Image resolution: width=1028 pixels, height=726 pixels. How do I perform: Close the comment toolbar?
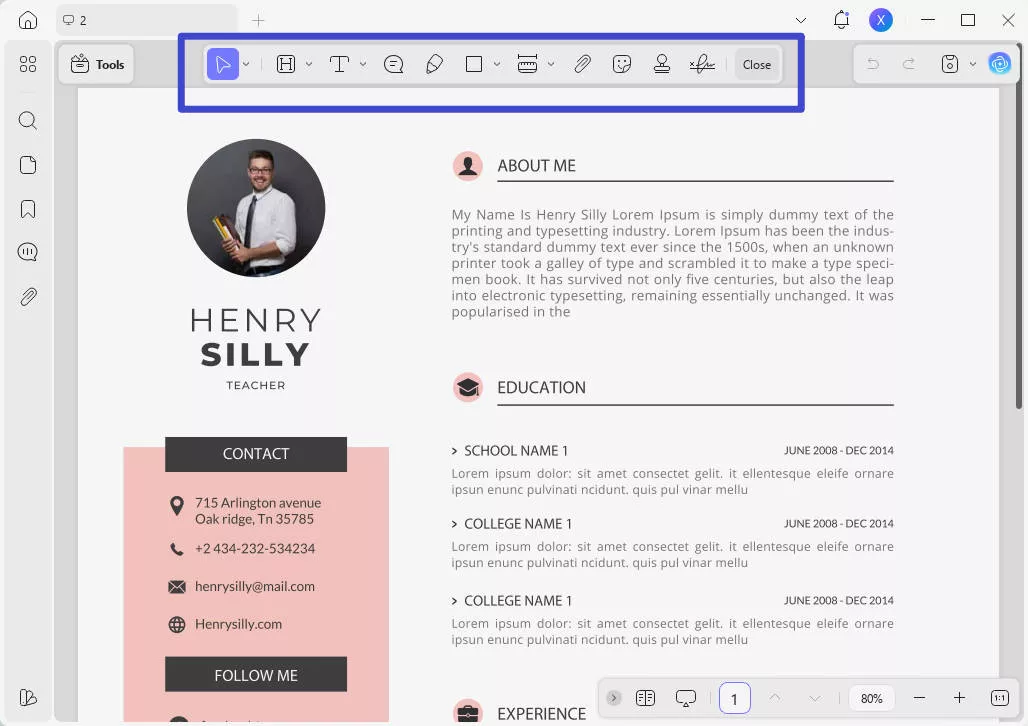pyautogui.click(x=757, y=64)
